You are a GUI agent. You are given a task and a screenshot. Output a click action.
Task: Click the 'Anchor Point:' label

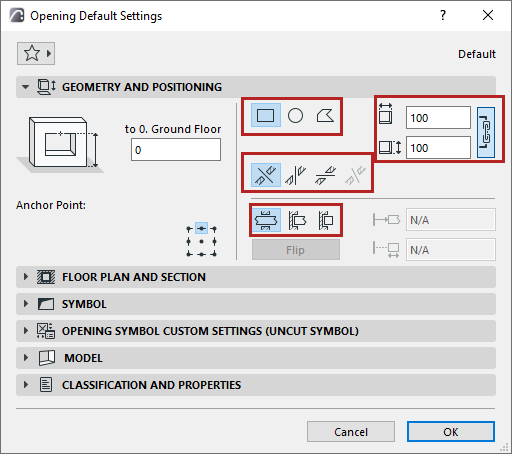pyautogui.click(x=51, y=205)
